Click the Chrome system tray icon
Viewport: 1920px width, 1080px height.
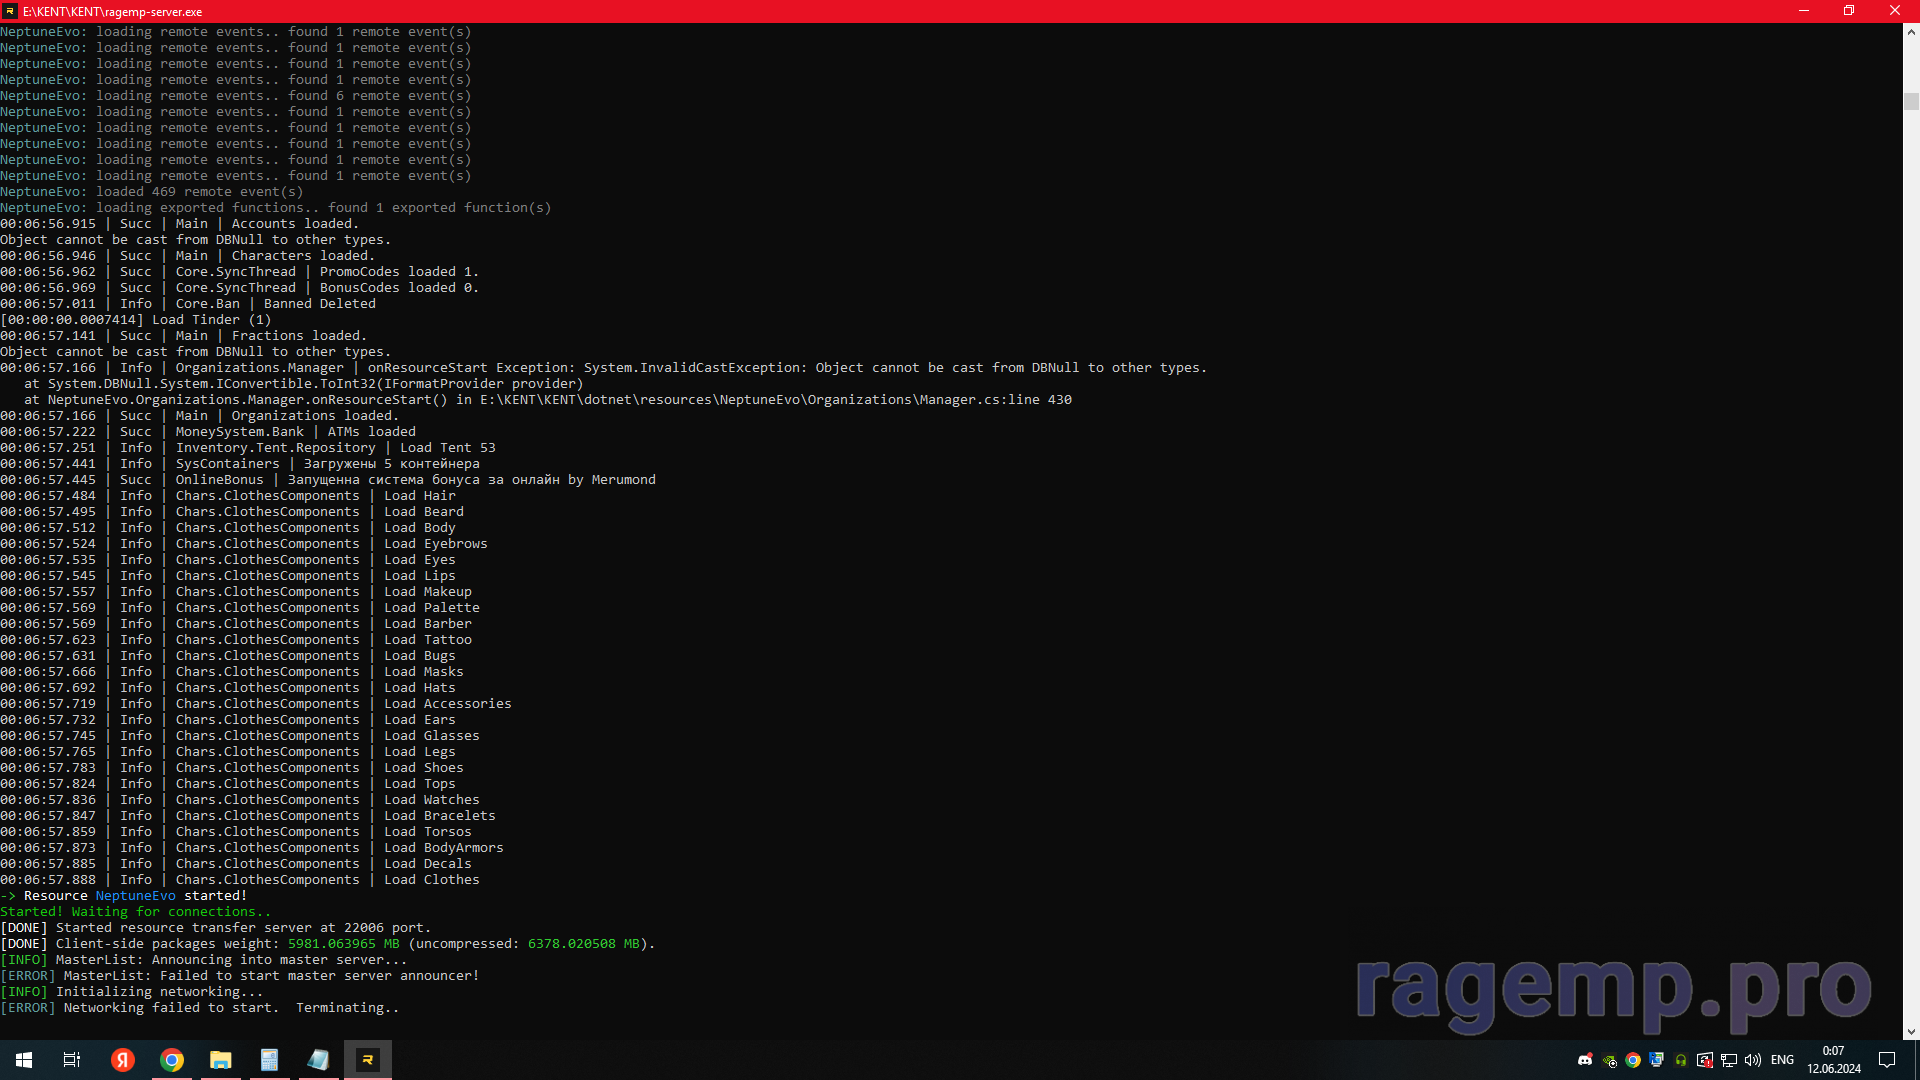click(x=1633, y=1060)
